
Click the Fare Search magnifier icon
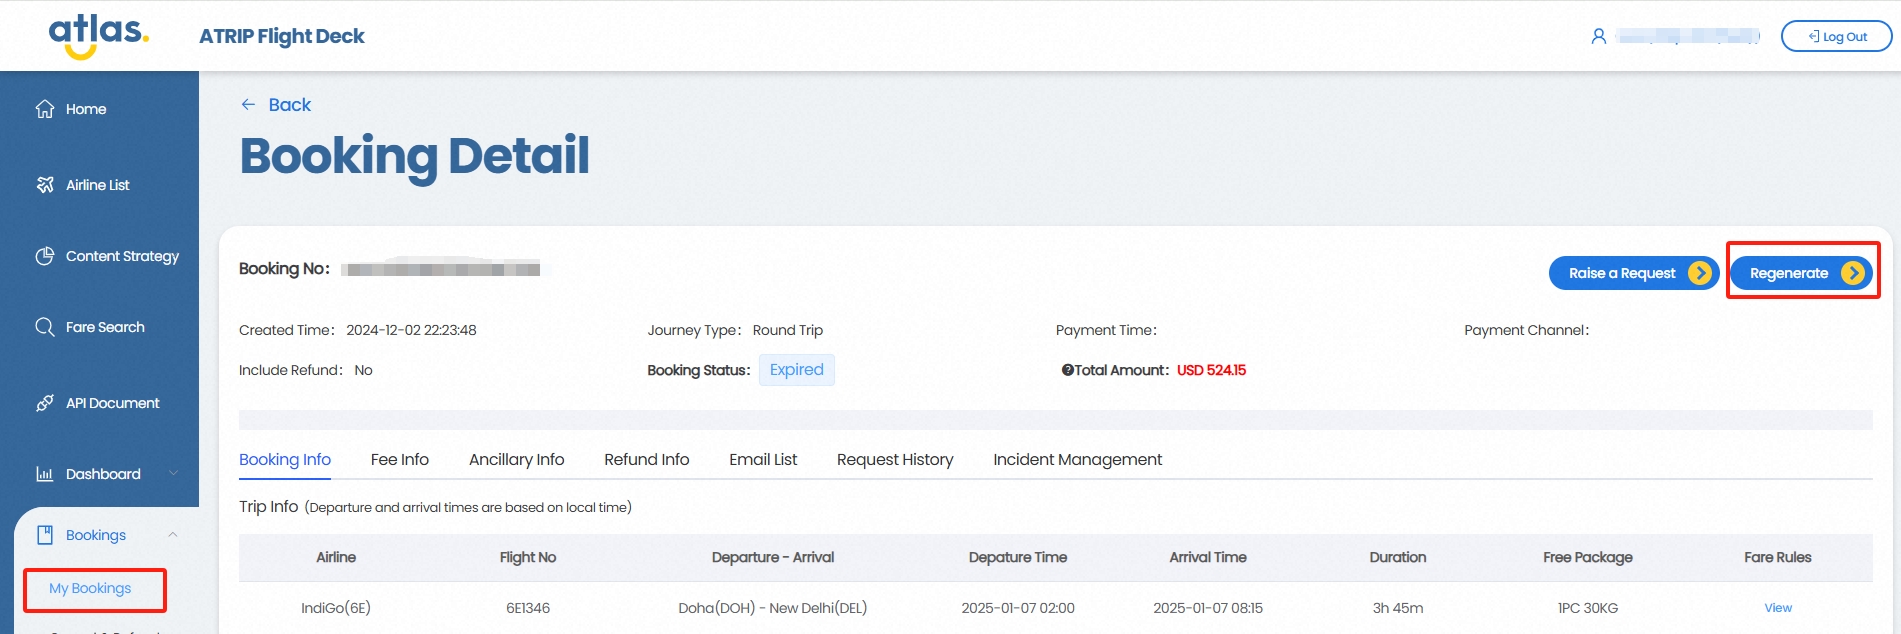45,327
